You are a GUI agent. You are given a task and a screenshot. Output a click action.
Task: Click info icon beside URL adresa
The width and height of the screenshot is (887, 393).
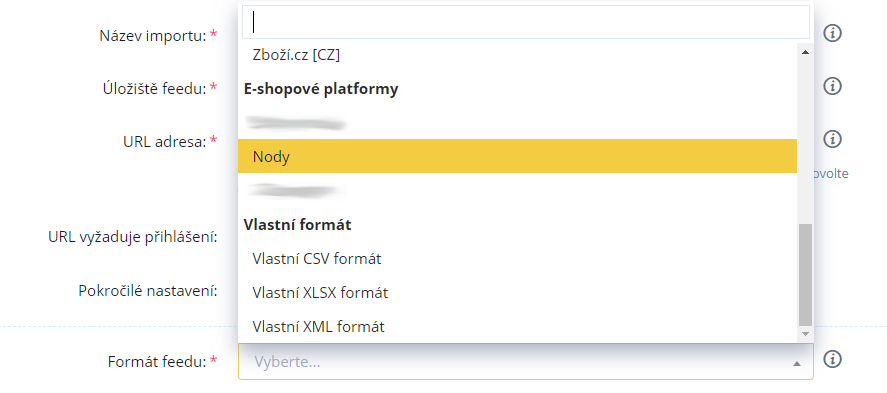point(832,139)
